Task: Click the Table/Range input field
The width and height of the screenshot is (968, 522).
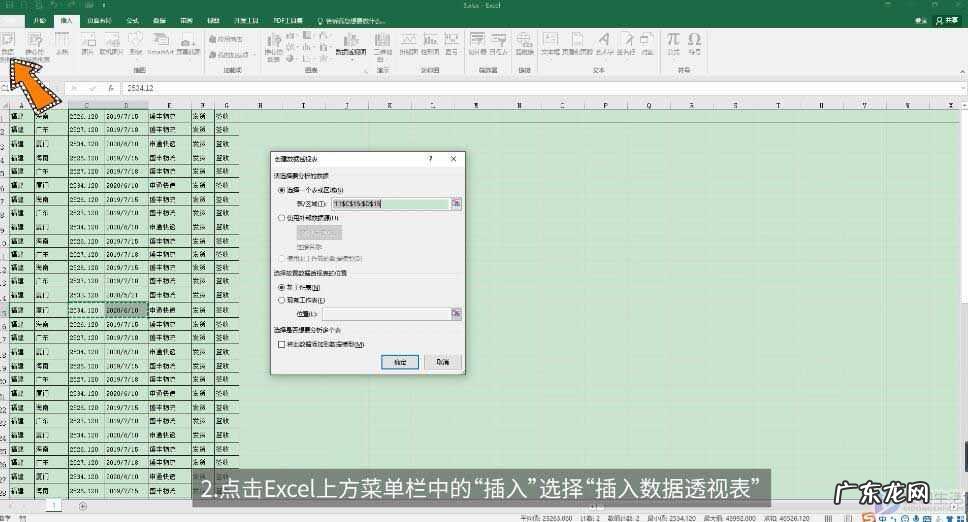Action: pos(390,204)
